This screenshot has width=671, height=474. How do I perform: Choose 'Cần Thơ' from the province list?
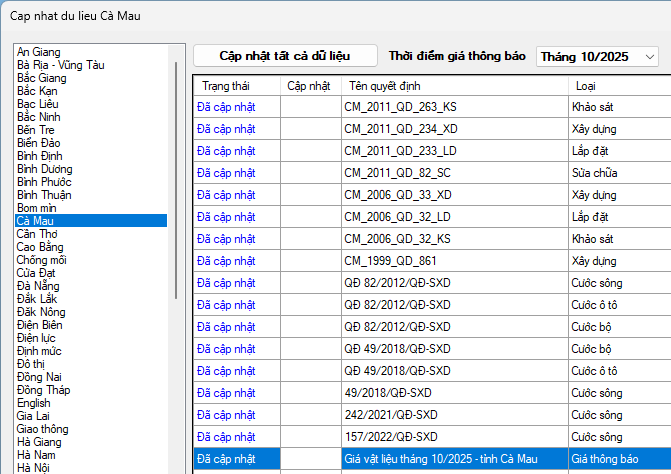click(x=39, y=233)
